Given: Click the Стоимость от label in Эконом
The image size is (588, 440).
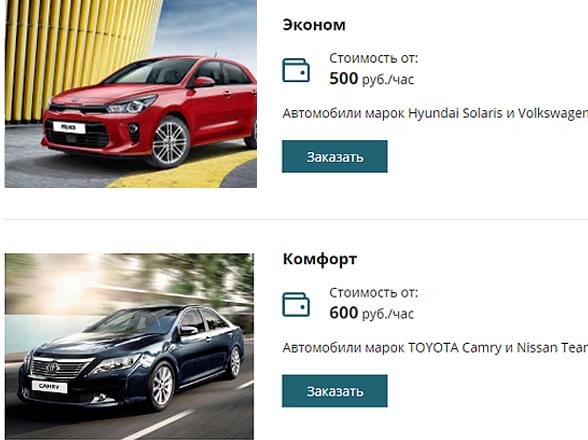Looking at the screenshot, I should coord(374,58).
